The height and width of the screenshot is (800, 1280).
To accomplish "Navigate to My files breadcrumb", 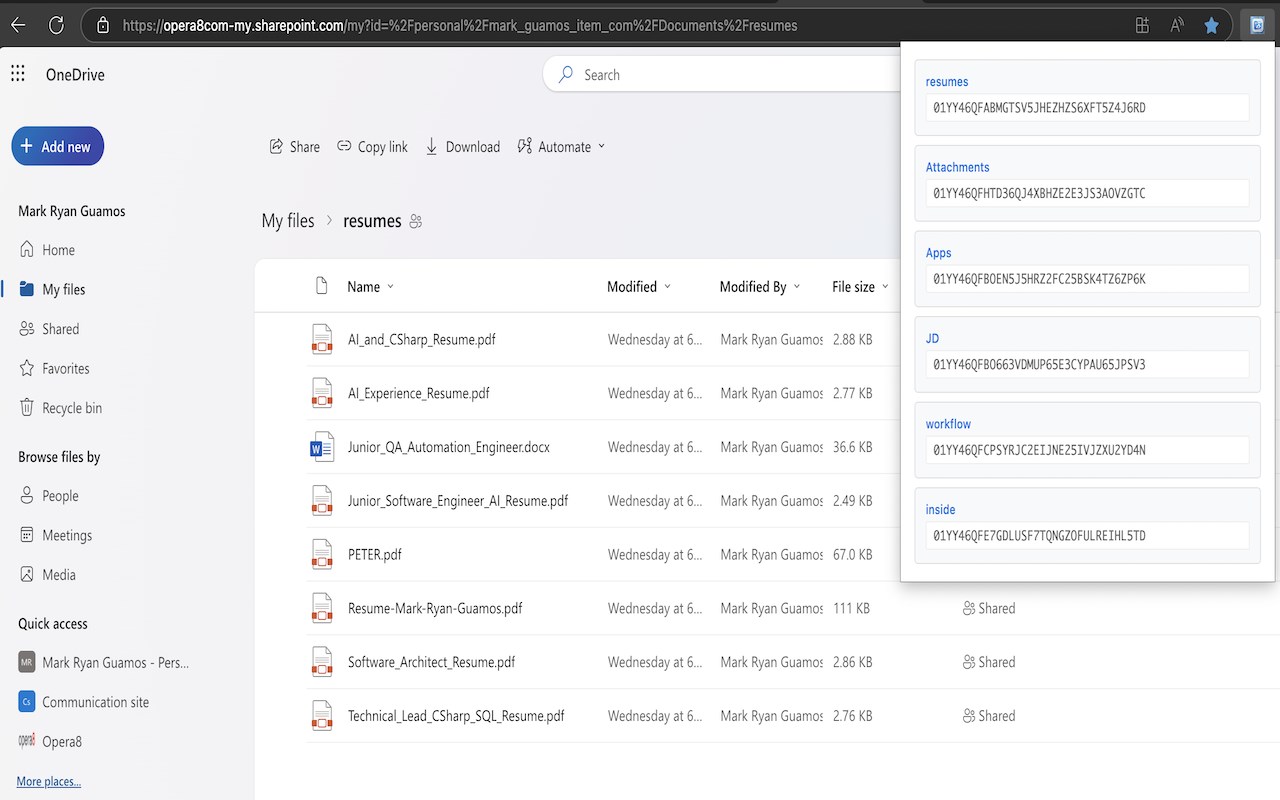I will [288, 221].
